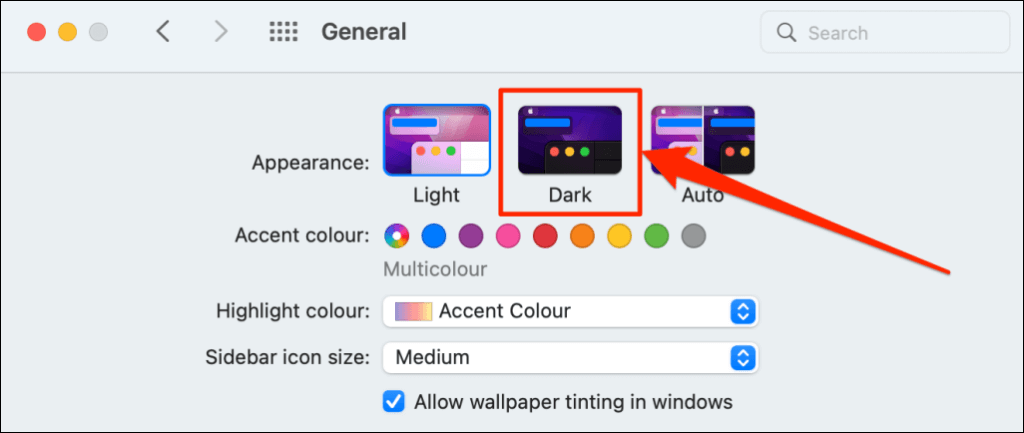Select the Auto appearance thumbnail
This screenshot has height=433, width=1024.
tap(703, 141)
